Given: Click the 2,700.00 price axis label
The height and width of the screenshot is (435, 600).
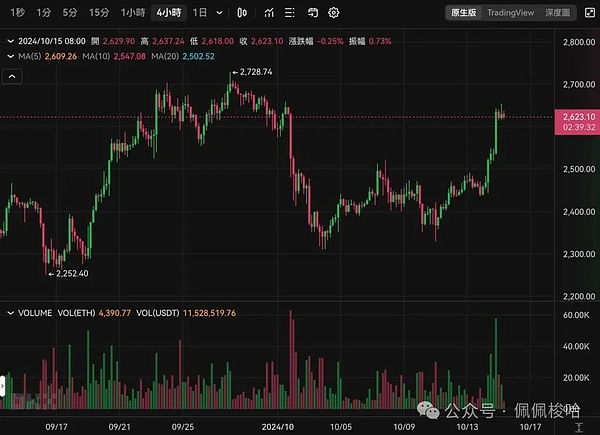Looking at the screenshot, I should coord(579,84).
